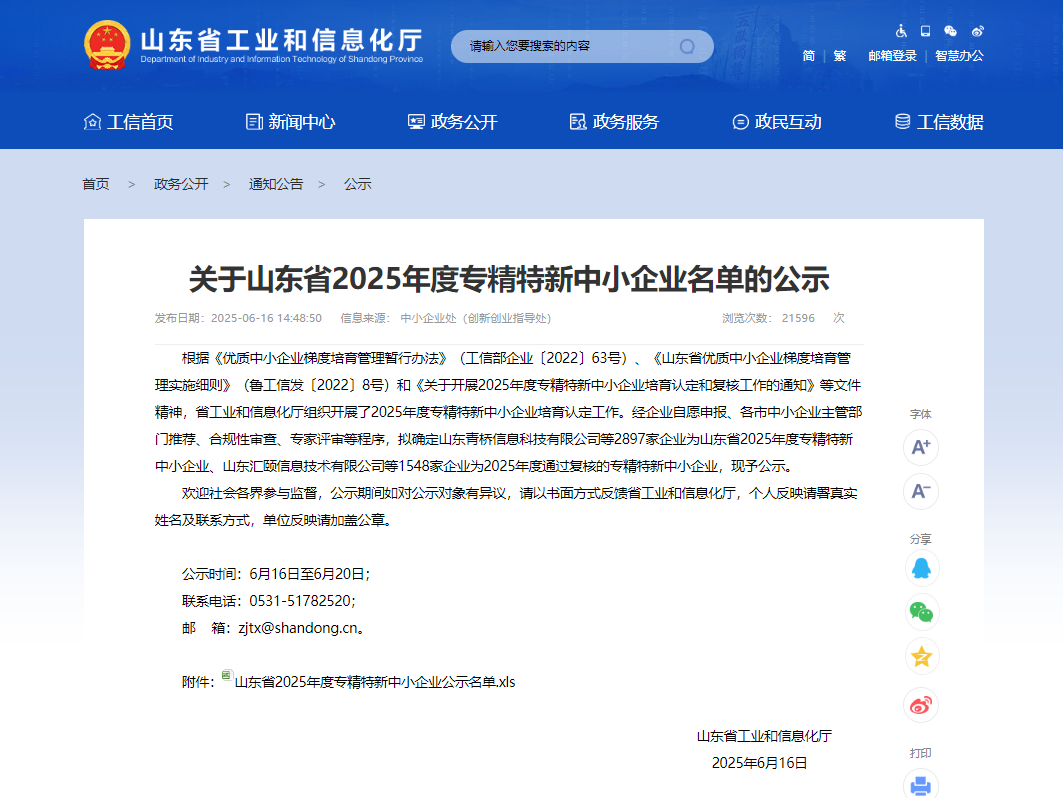Screen dimensions: 1063x798
Task: Download 山东省2025年度专精特新中小企业公示名单.xls attachment
Action: 375,682
